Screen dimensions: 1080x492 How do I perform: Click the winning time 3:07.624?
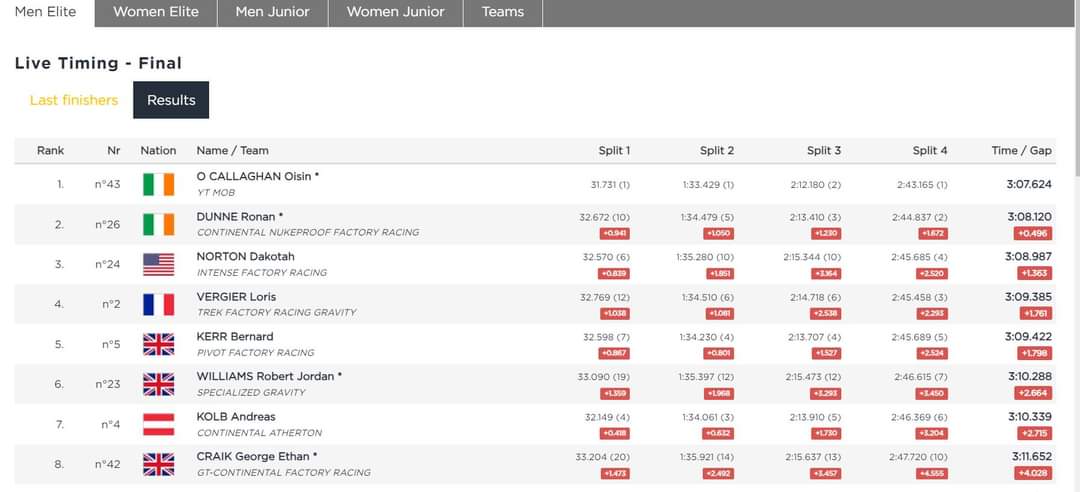coord(1030,184)
